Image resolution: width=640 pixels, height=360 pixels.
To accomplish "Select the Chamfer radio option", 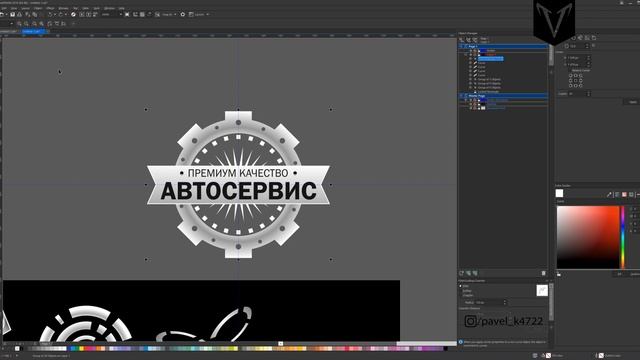I will (461, 295).
